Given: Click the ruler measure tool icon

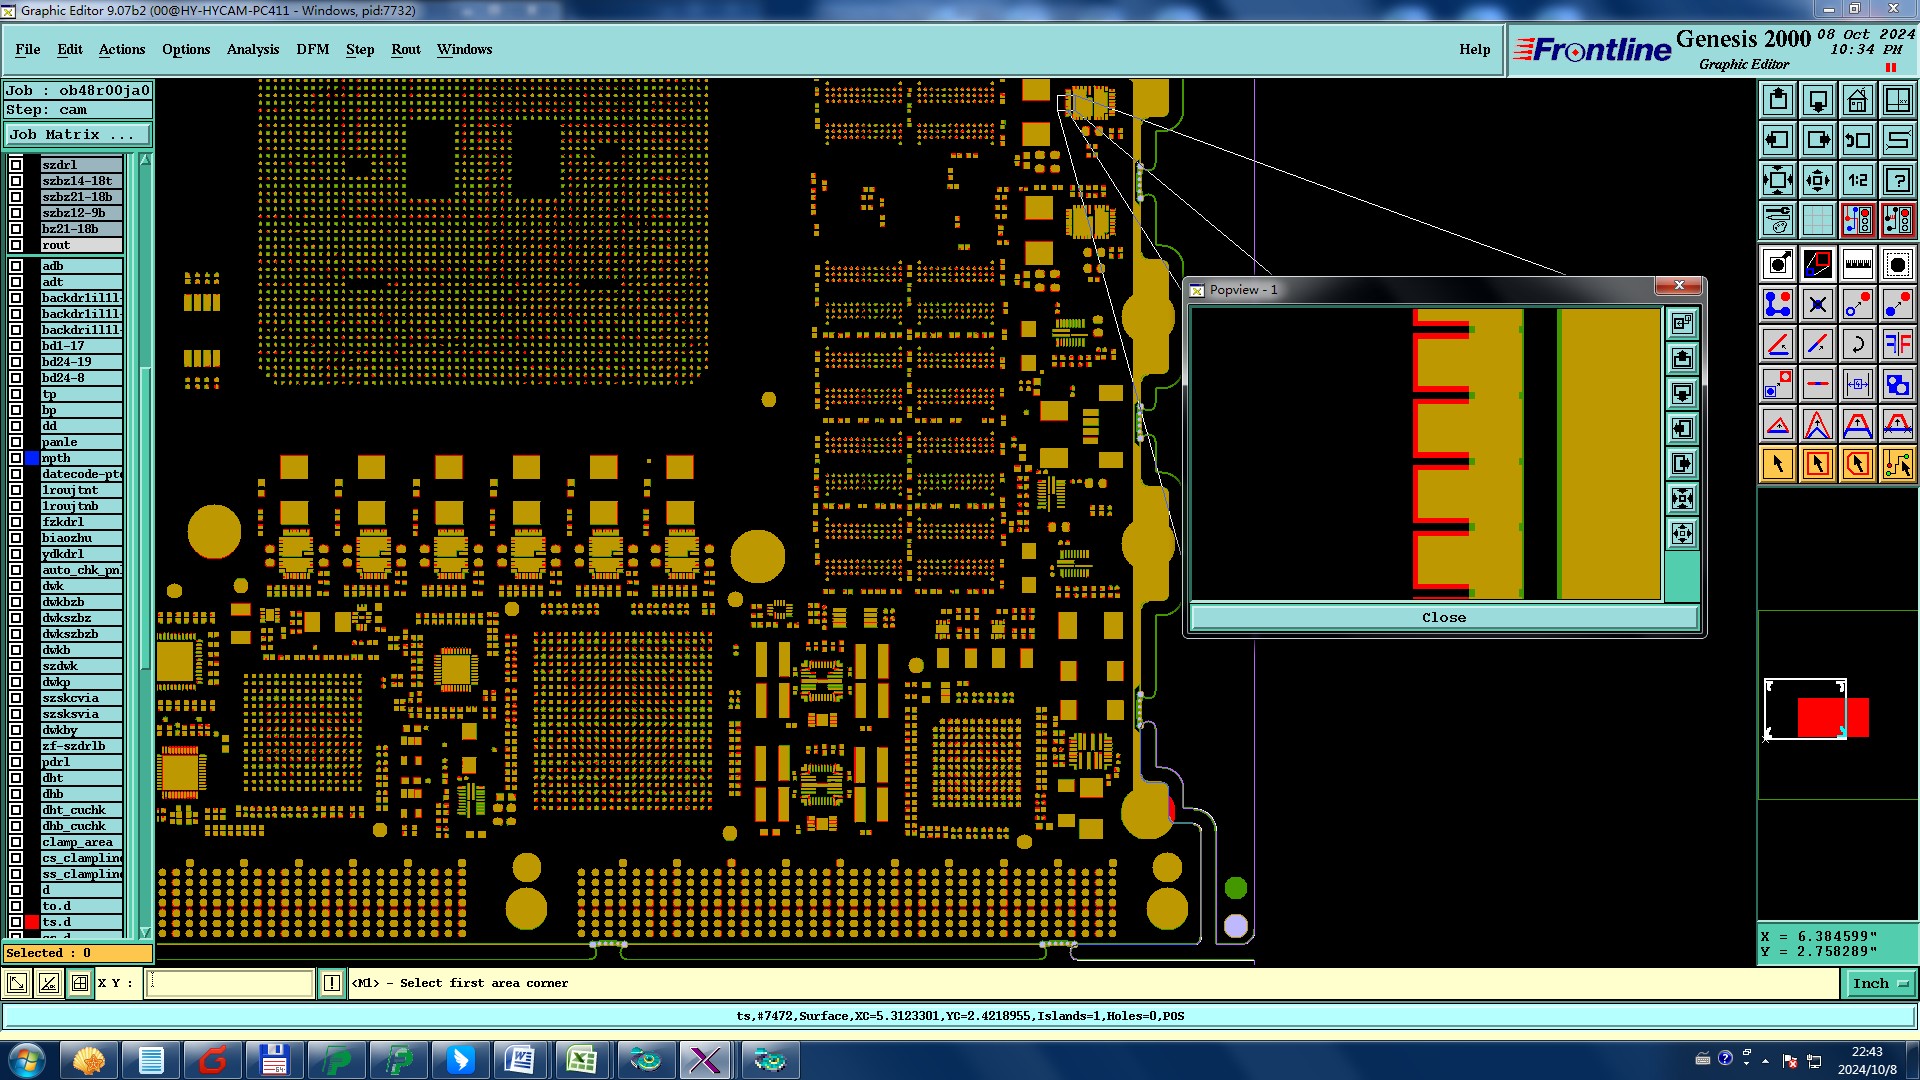Looking at the screenshot, I should [x=1857, y=264].
